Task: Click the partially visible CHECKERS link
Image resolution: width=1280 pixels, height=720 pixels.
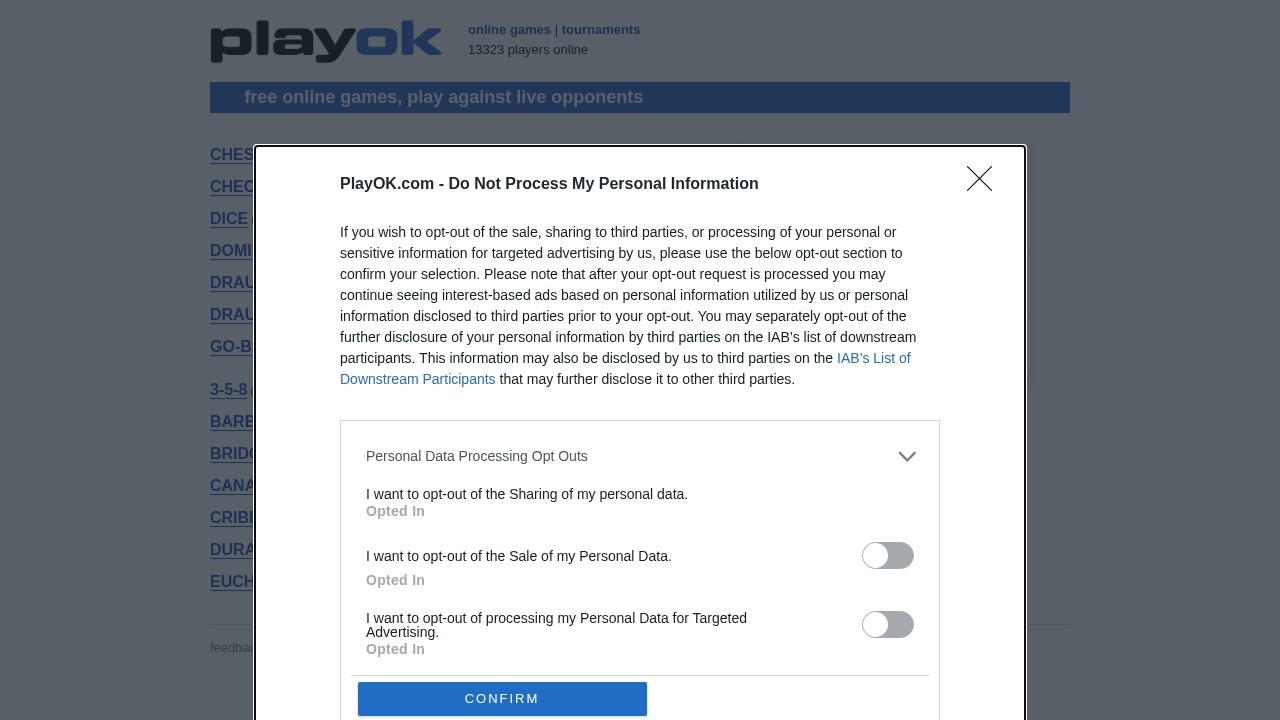Action: 231,187
